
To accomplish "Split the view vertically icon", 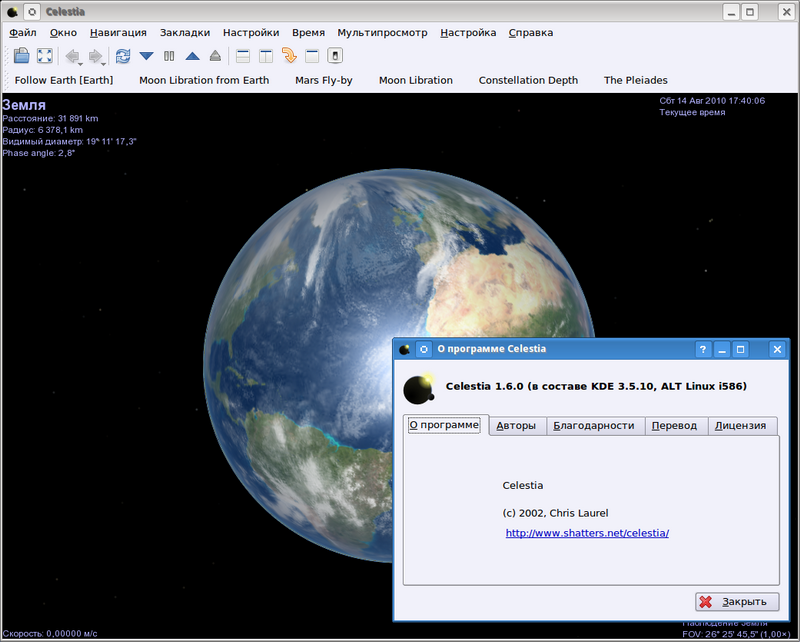I will pyautogui.click(x=266, y=56).
